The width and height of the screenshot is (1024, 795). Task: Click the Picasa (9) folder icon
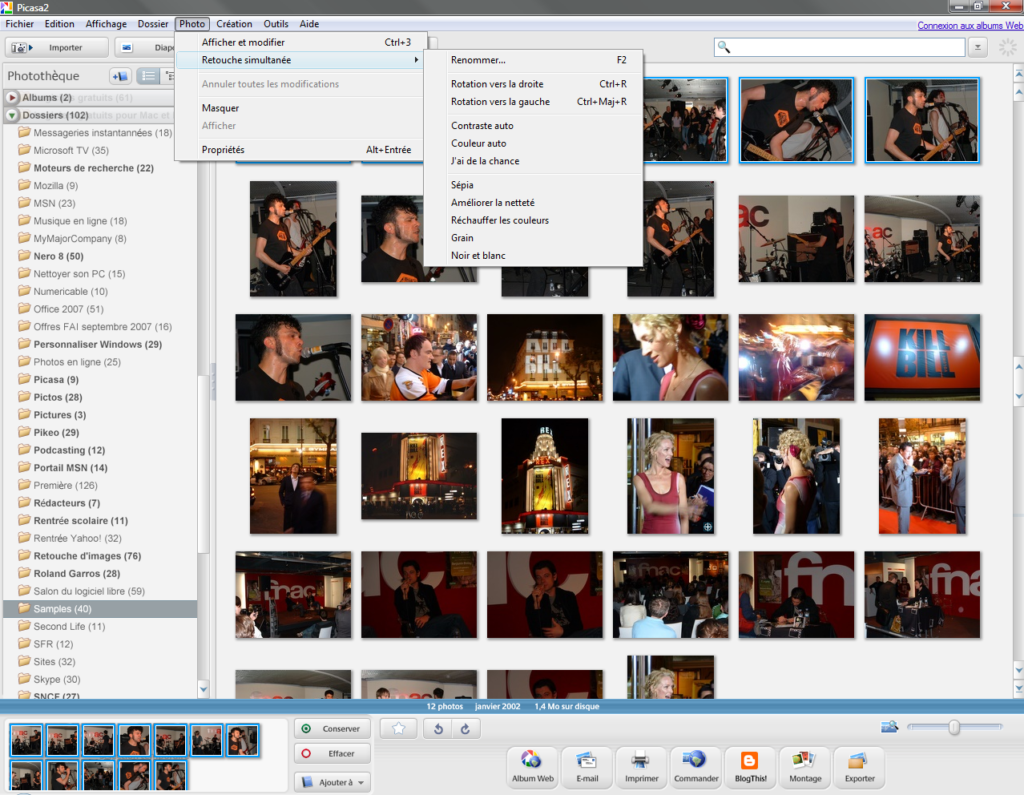(x=25, y=379)
